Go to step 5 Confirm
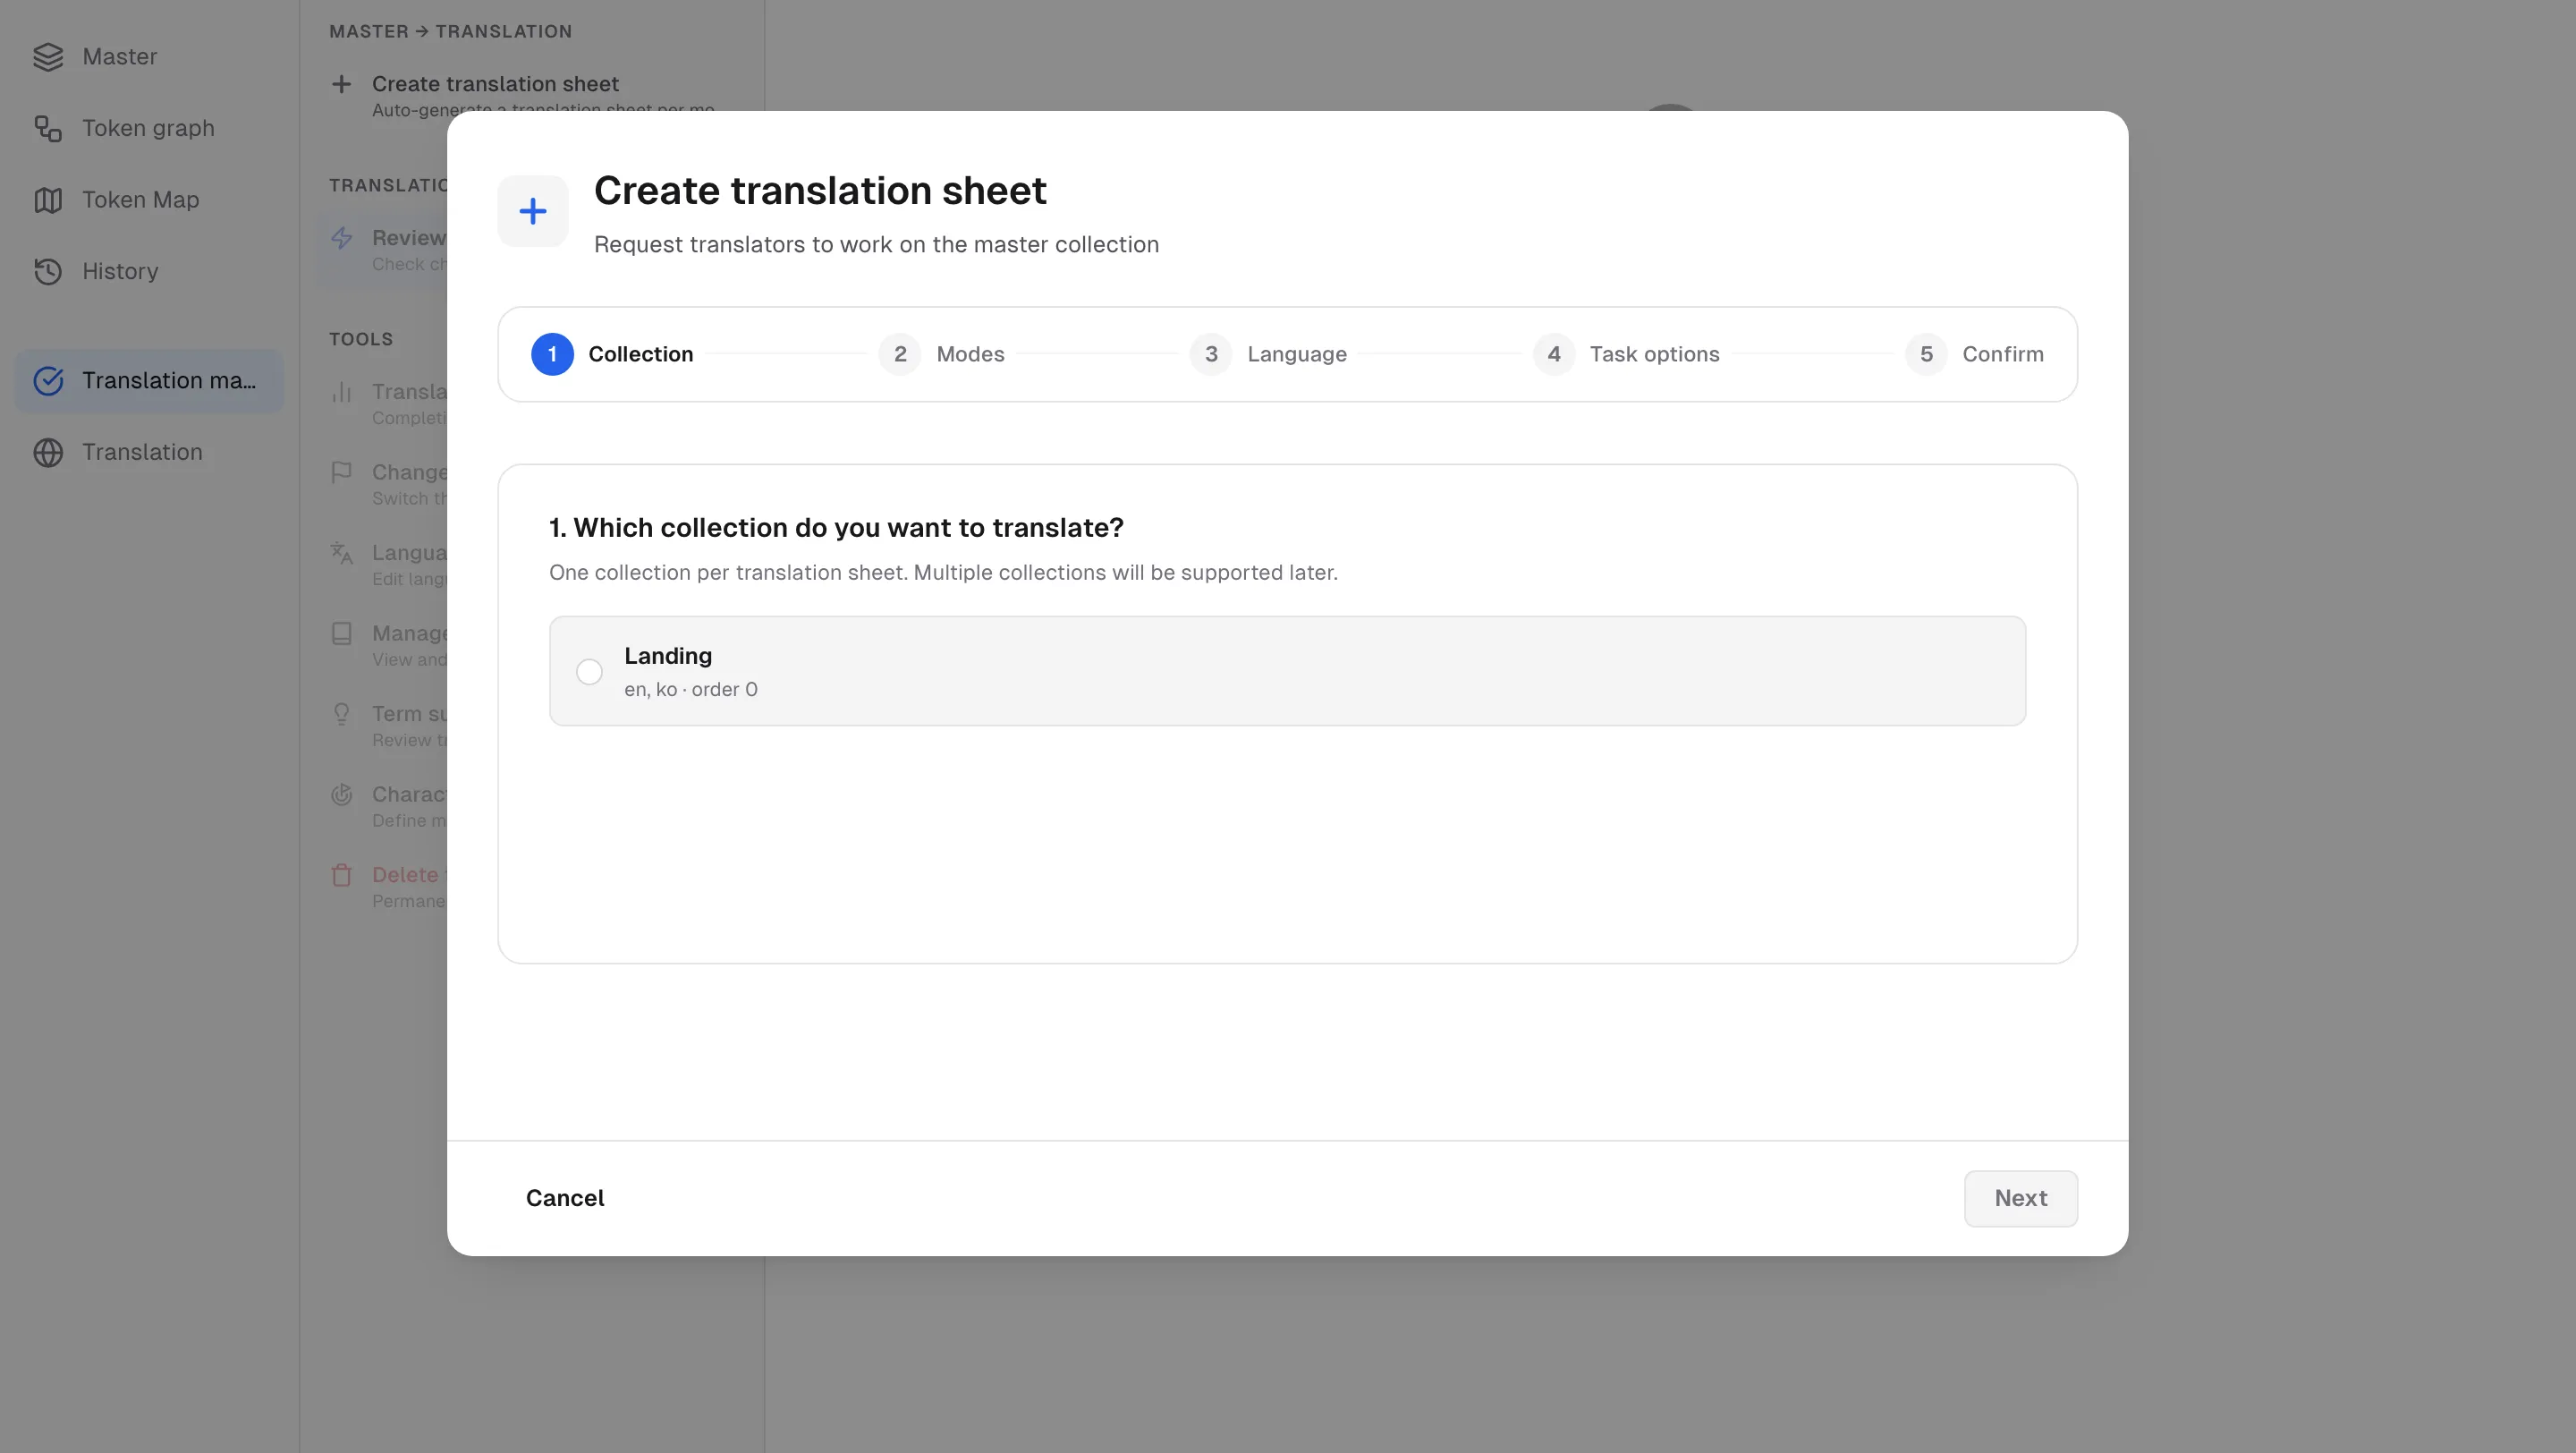The image size is (2576, 1453). pyautogui.click(x=1974, y=354)
